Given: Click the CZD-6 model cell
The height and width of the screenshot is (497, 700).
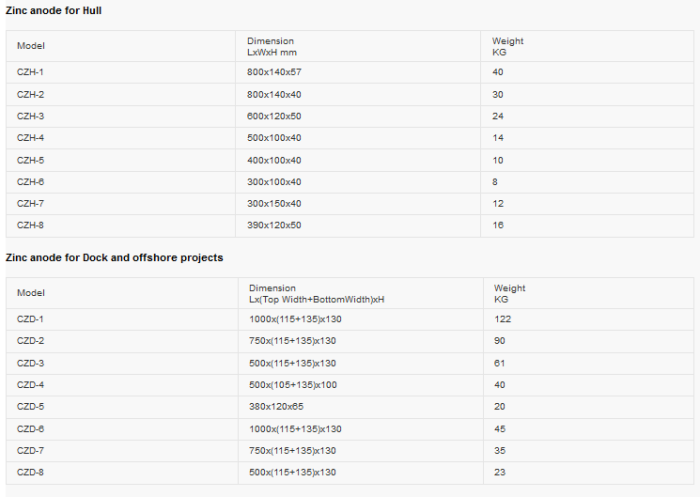Looking at the screenshot, I should click(x=31, y=429).
